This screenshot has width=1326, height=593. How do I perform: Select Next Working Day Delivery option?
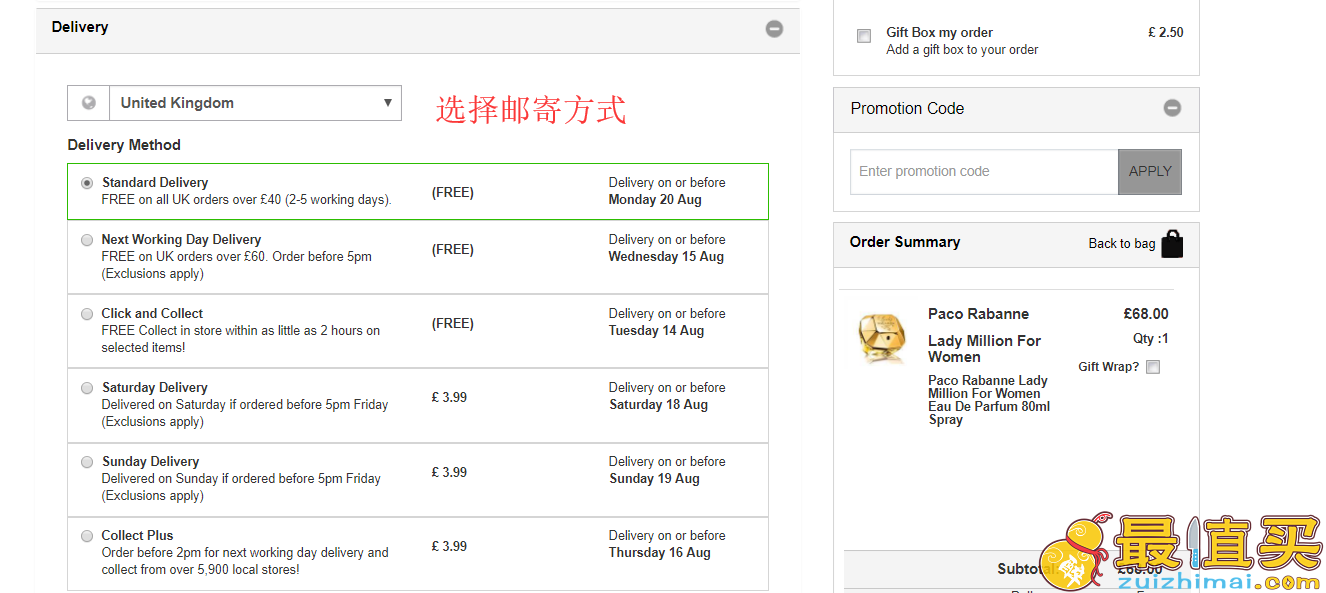(x=87, y=240)
